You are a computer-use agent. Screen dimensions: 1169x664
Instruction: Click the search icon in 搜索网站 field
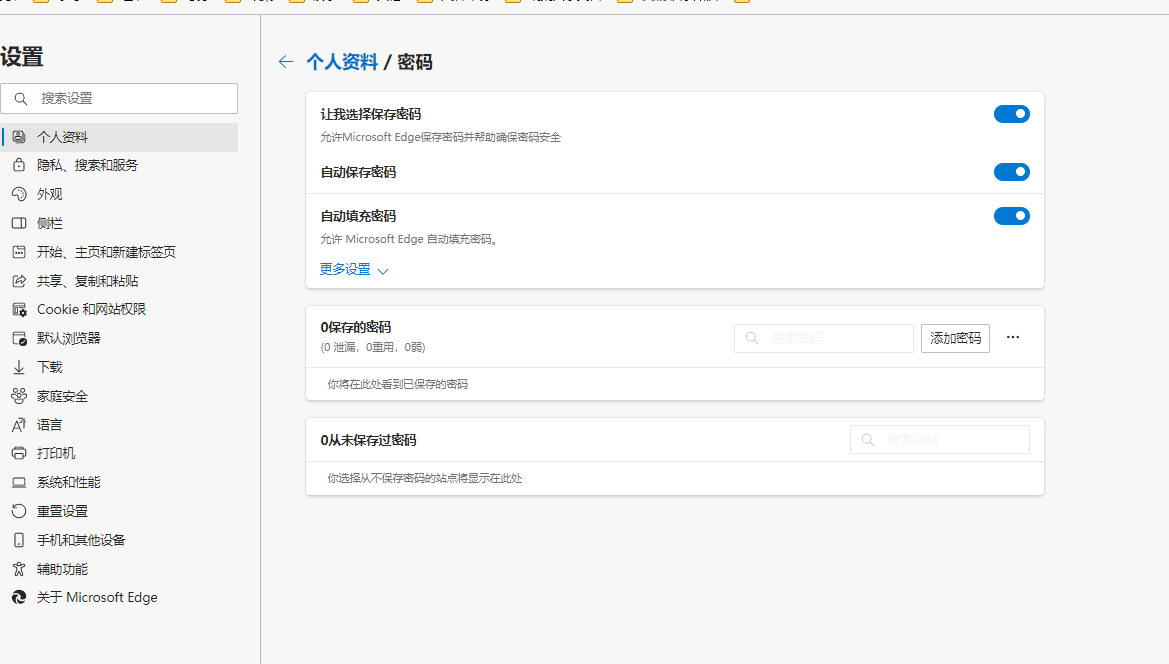click(x=868, y=440)
